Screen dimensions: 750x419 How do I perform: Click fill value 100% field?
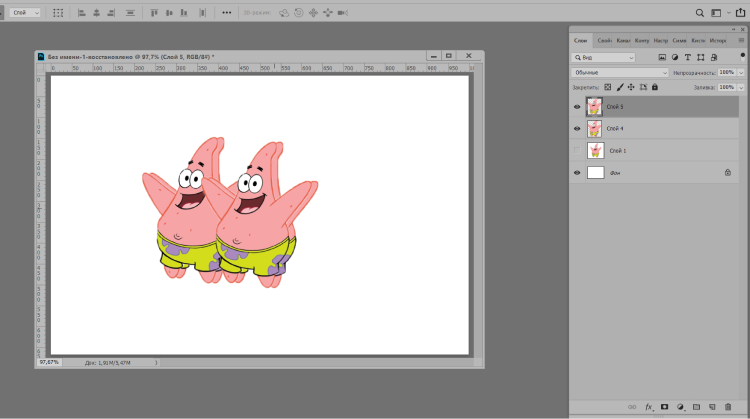tap(727, 88)
